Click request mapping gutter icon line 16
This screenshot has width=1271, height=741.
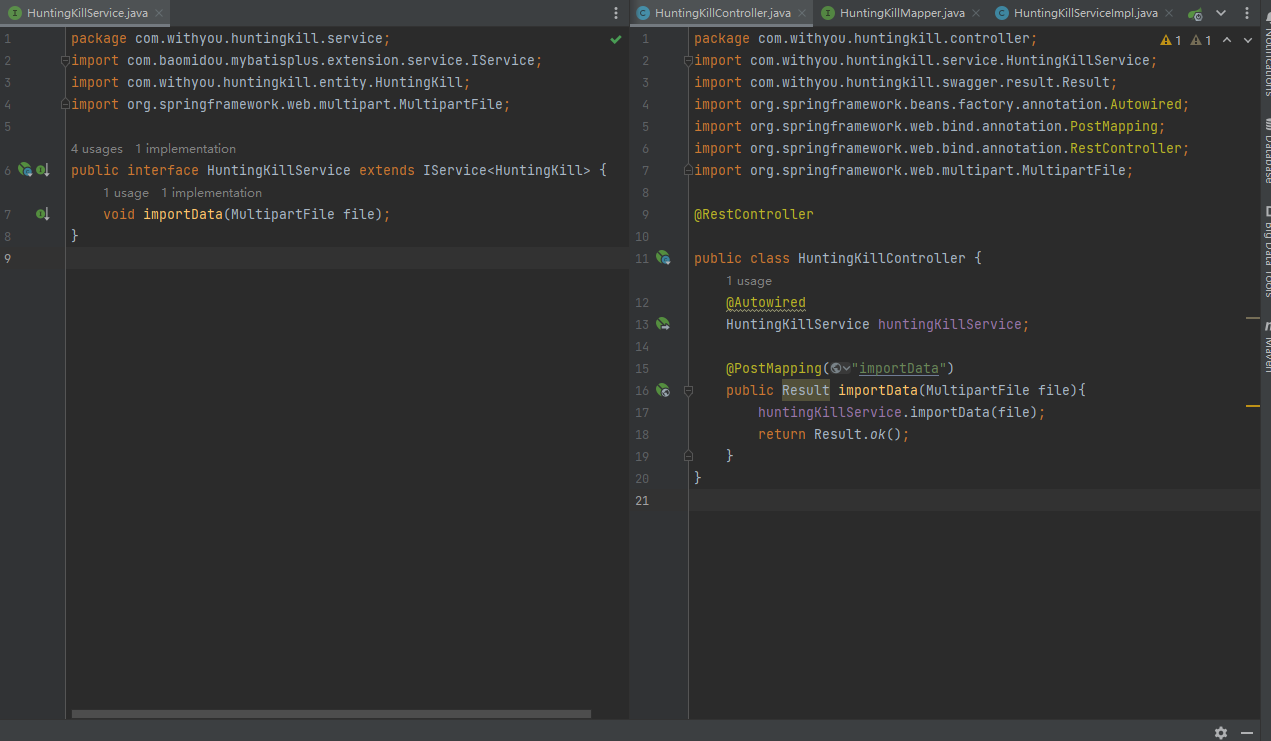coord(663,390)
